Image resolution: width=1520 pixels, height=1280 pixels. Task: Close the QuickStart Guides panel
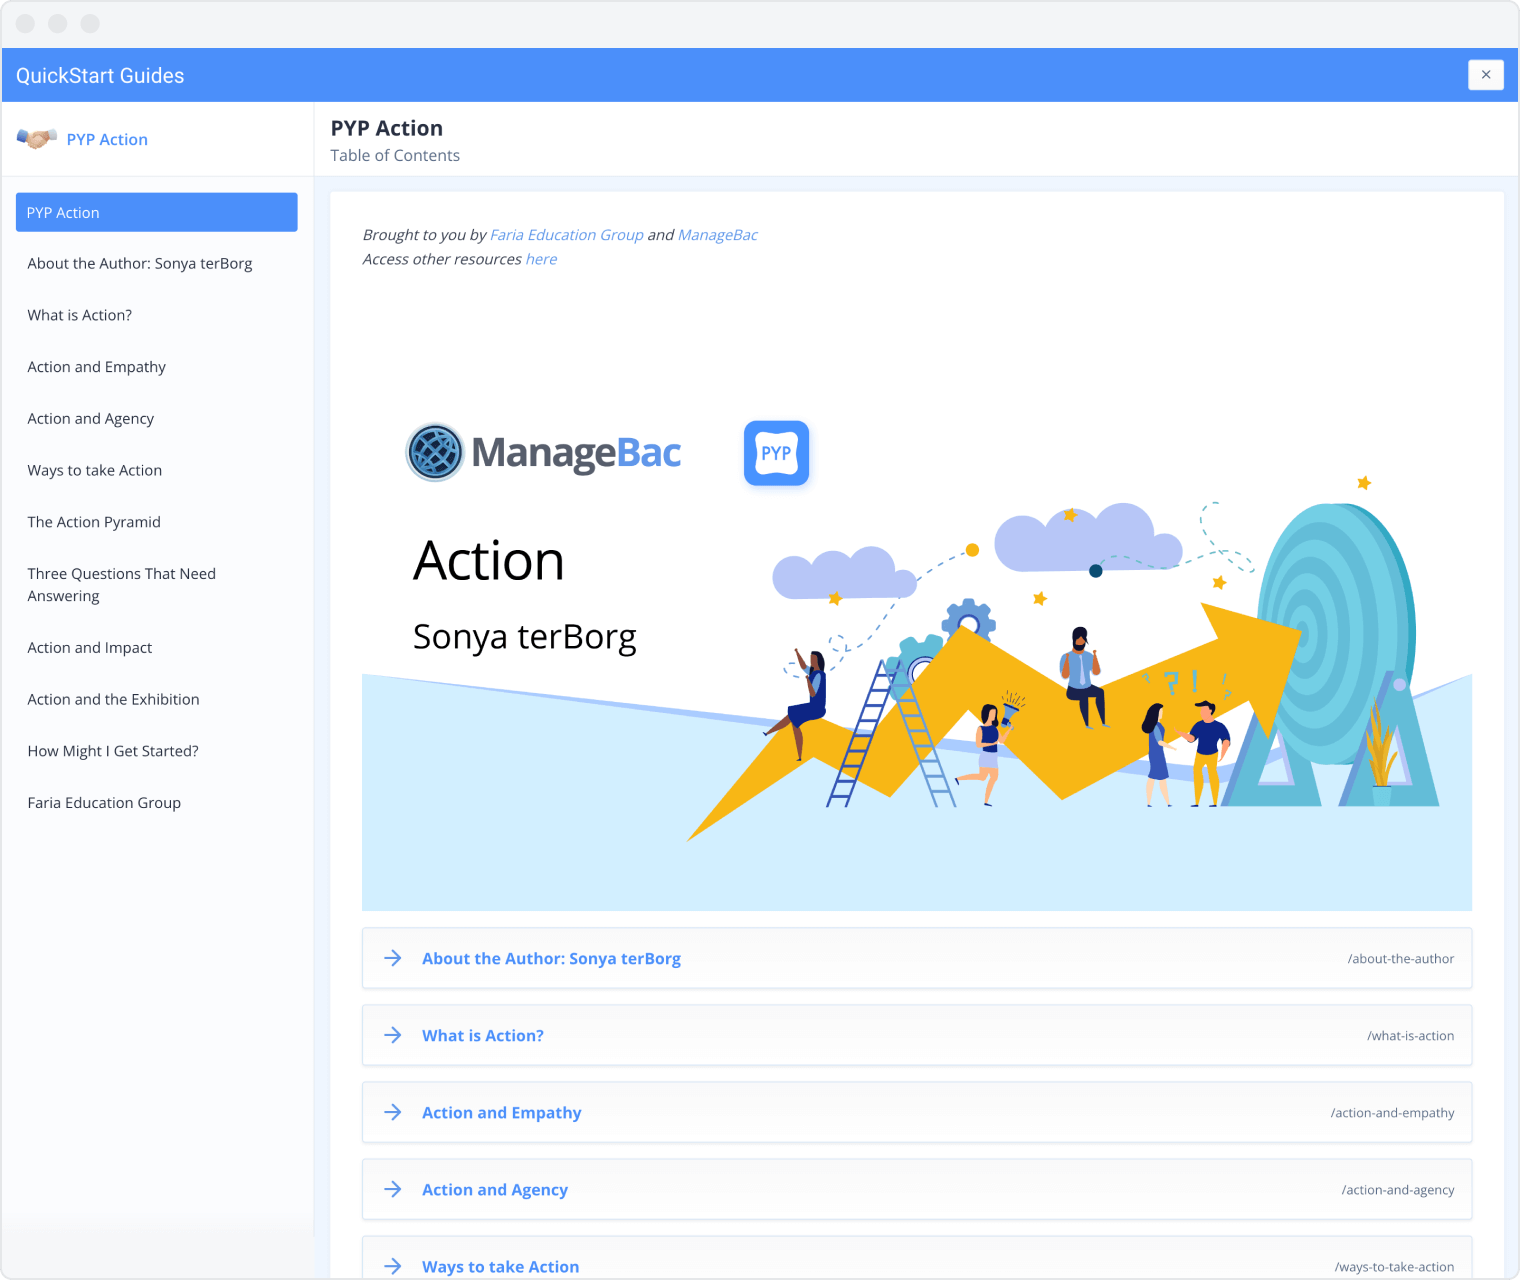tap(1485, 75)
